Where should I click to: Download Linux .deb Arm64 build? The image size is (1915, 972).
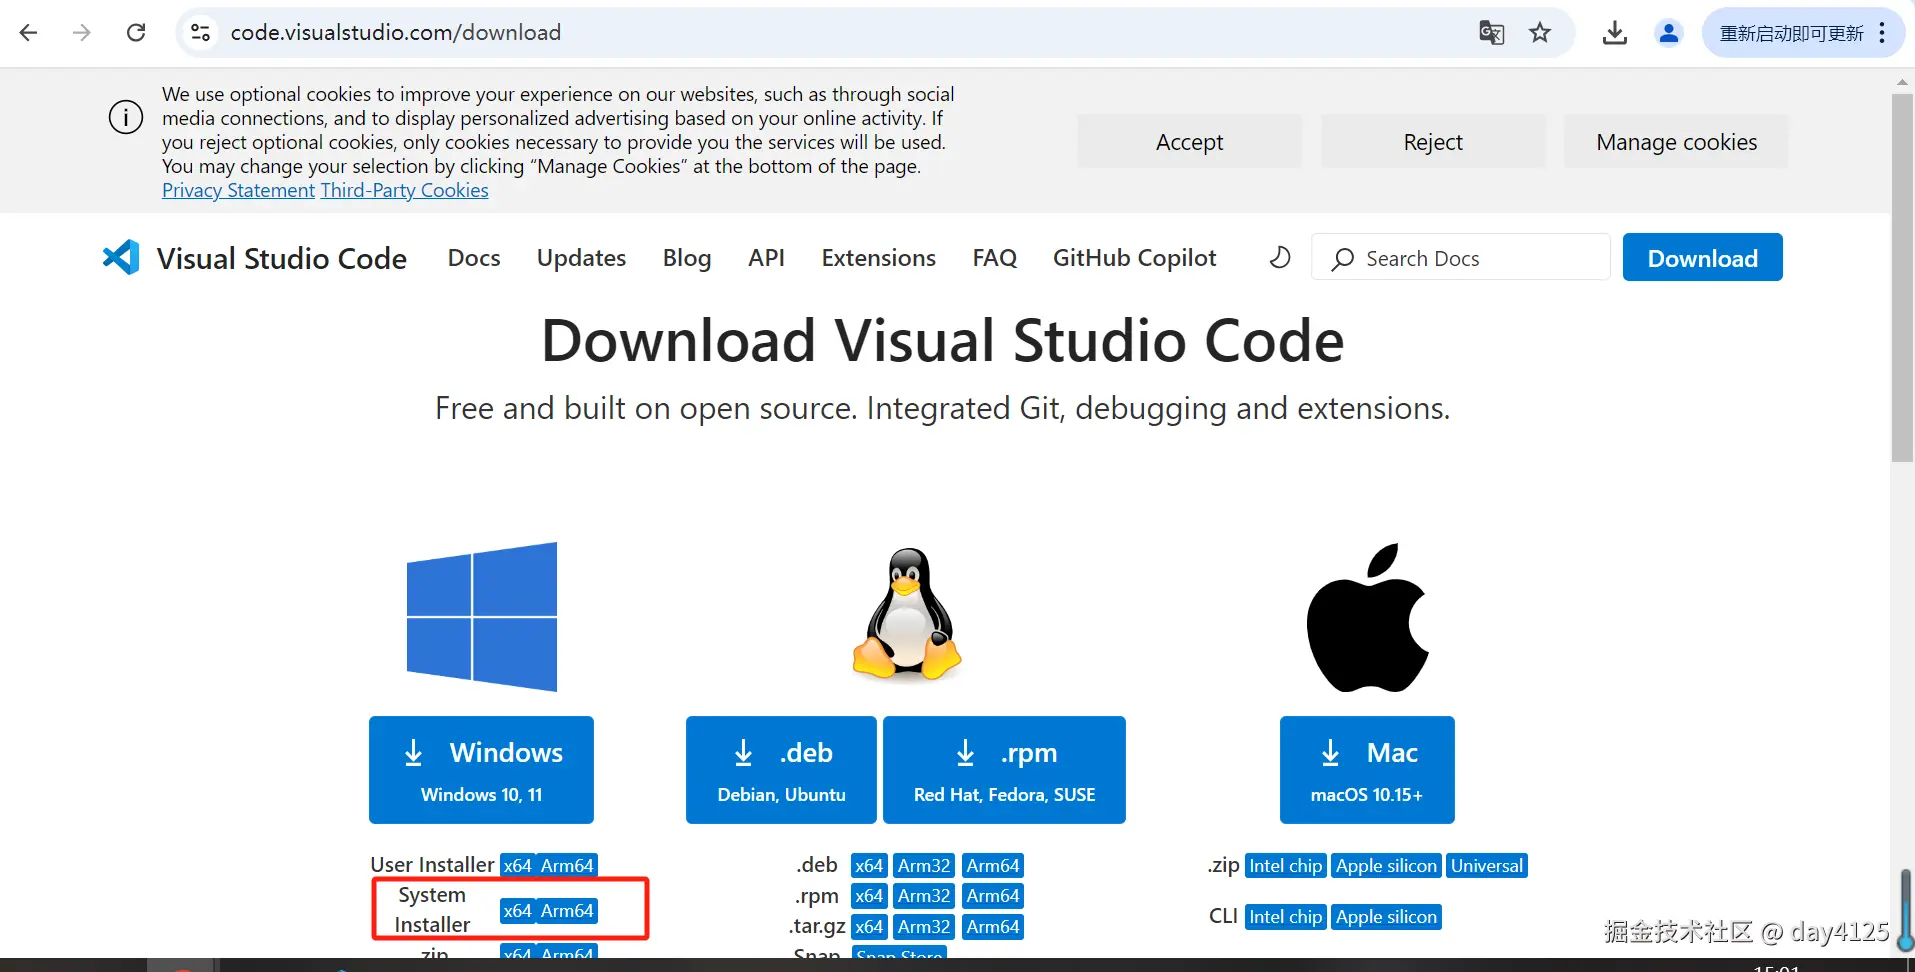993,866
